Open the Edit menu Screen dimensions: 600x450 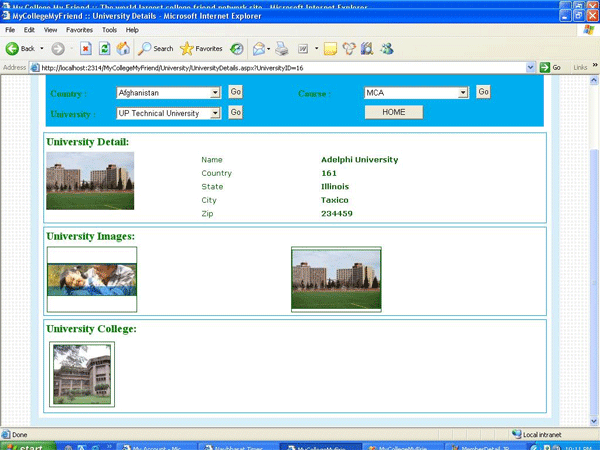(x=29, y=30)
